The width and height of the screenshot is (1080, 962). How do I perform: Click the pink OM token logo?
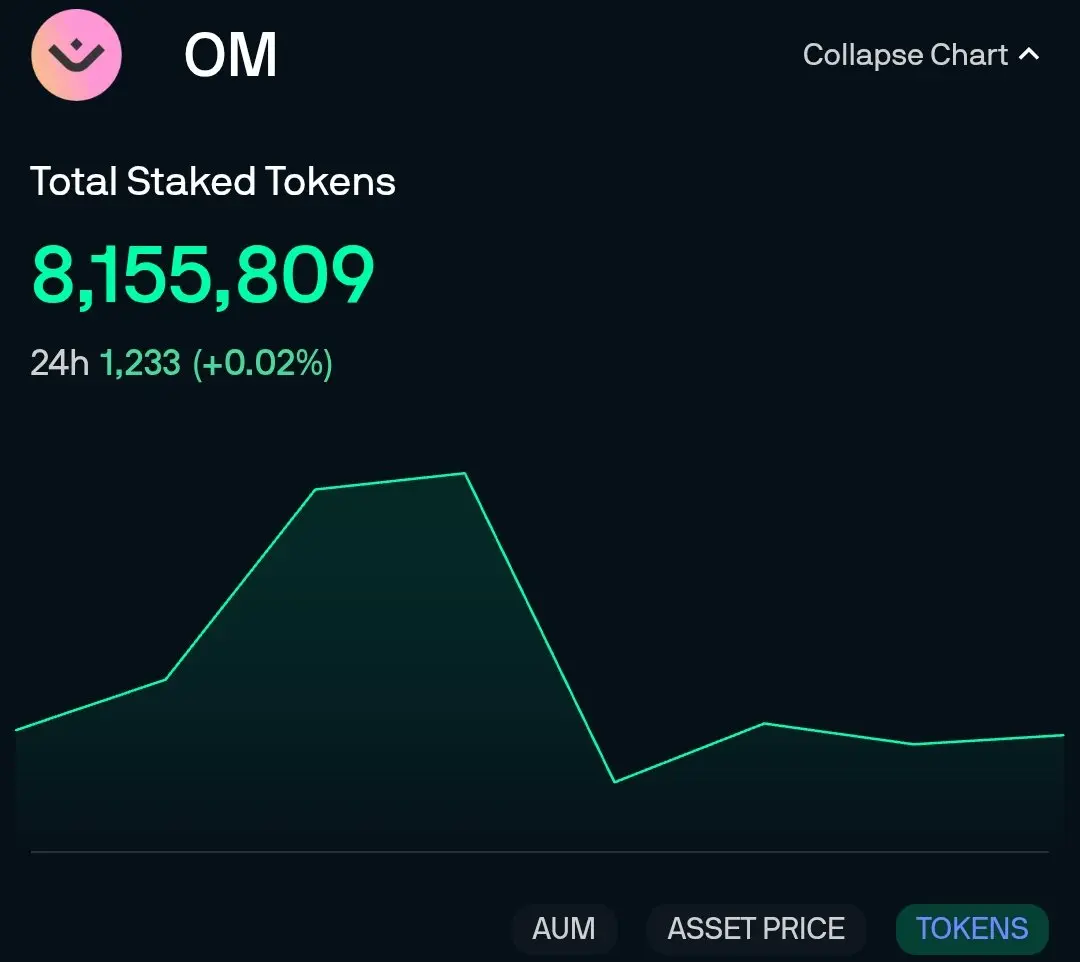(x=76, y=55)
